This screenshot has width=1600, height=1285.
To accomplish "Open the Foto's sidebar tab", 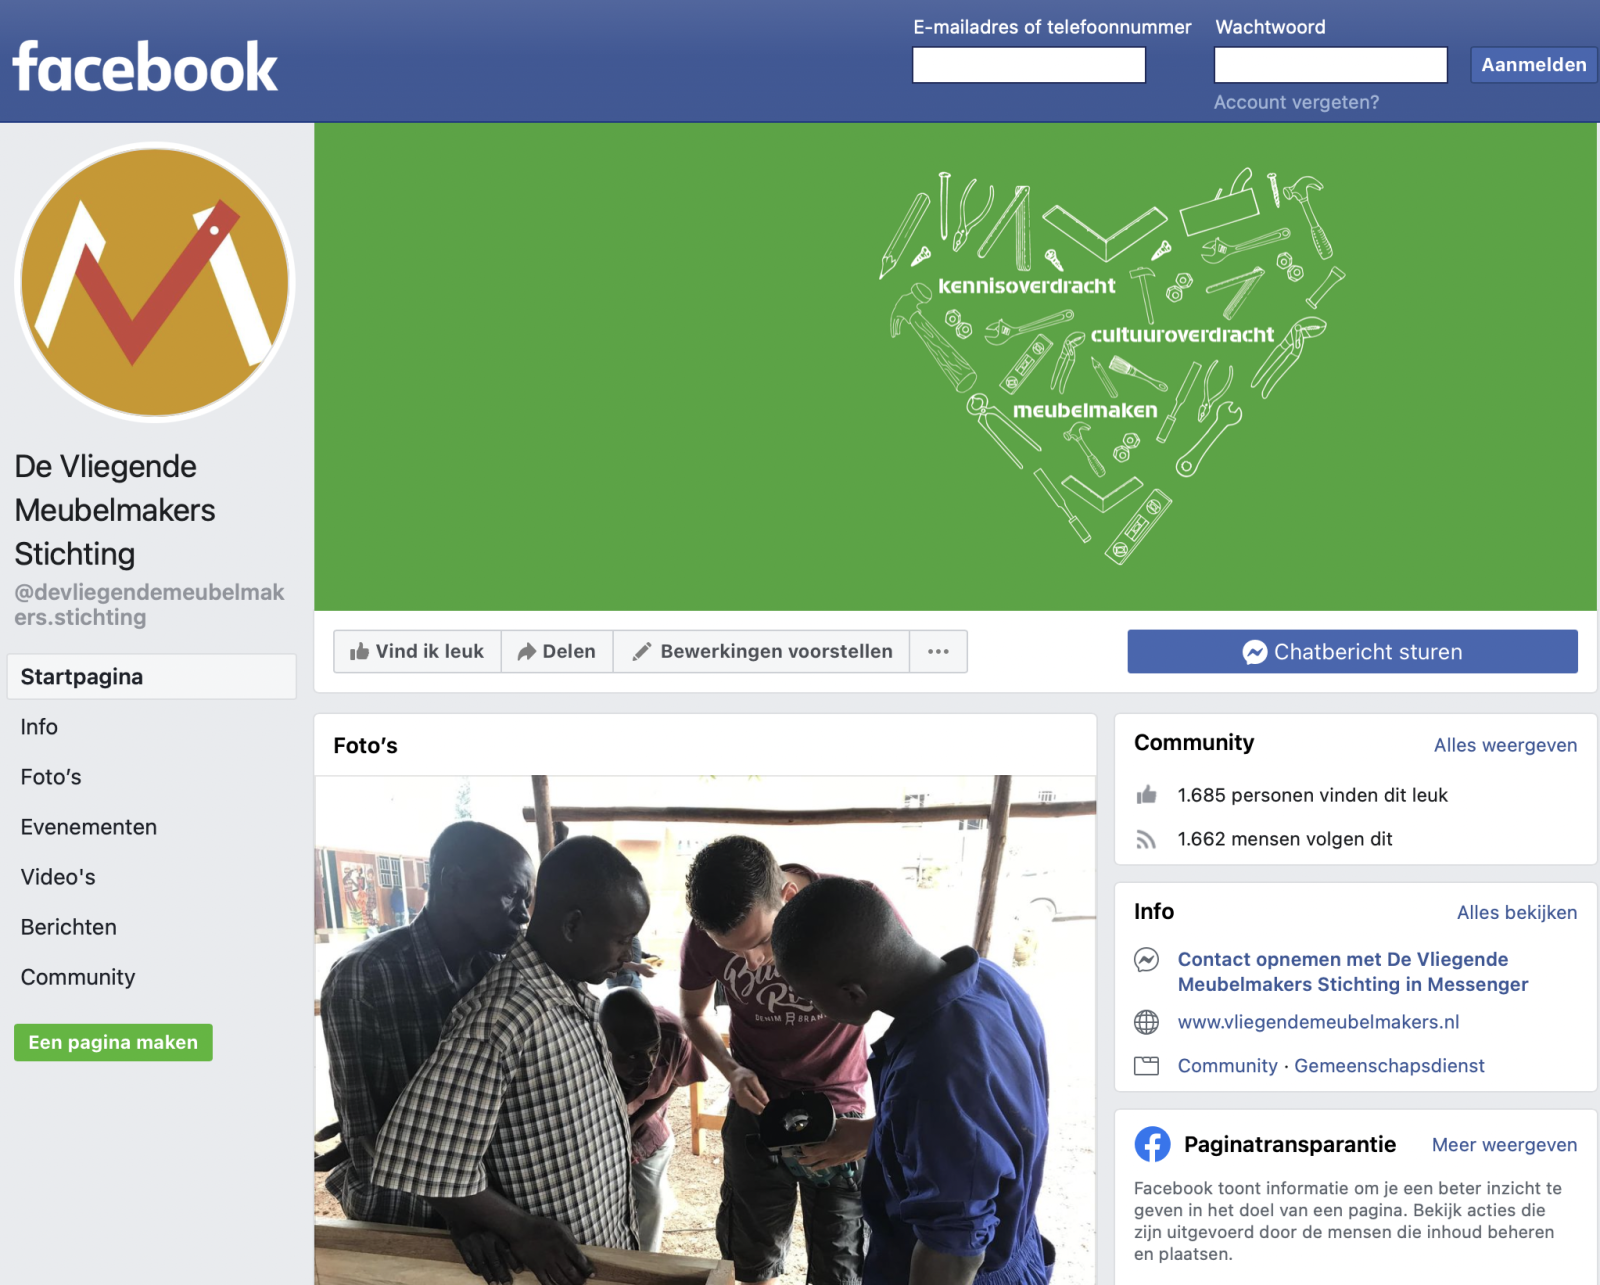I will 51,777.
